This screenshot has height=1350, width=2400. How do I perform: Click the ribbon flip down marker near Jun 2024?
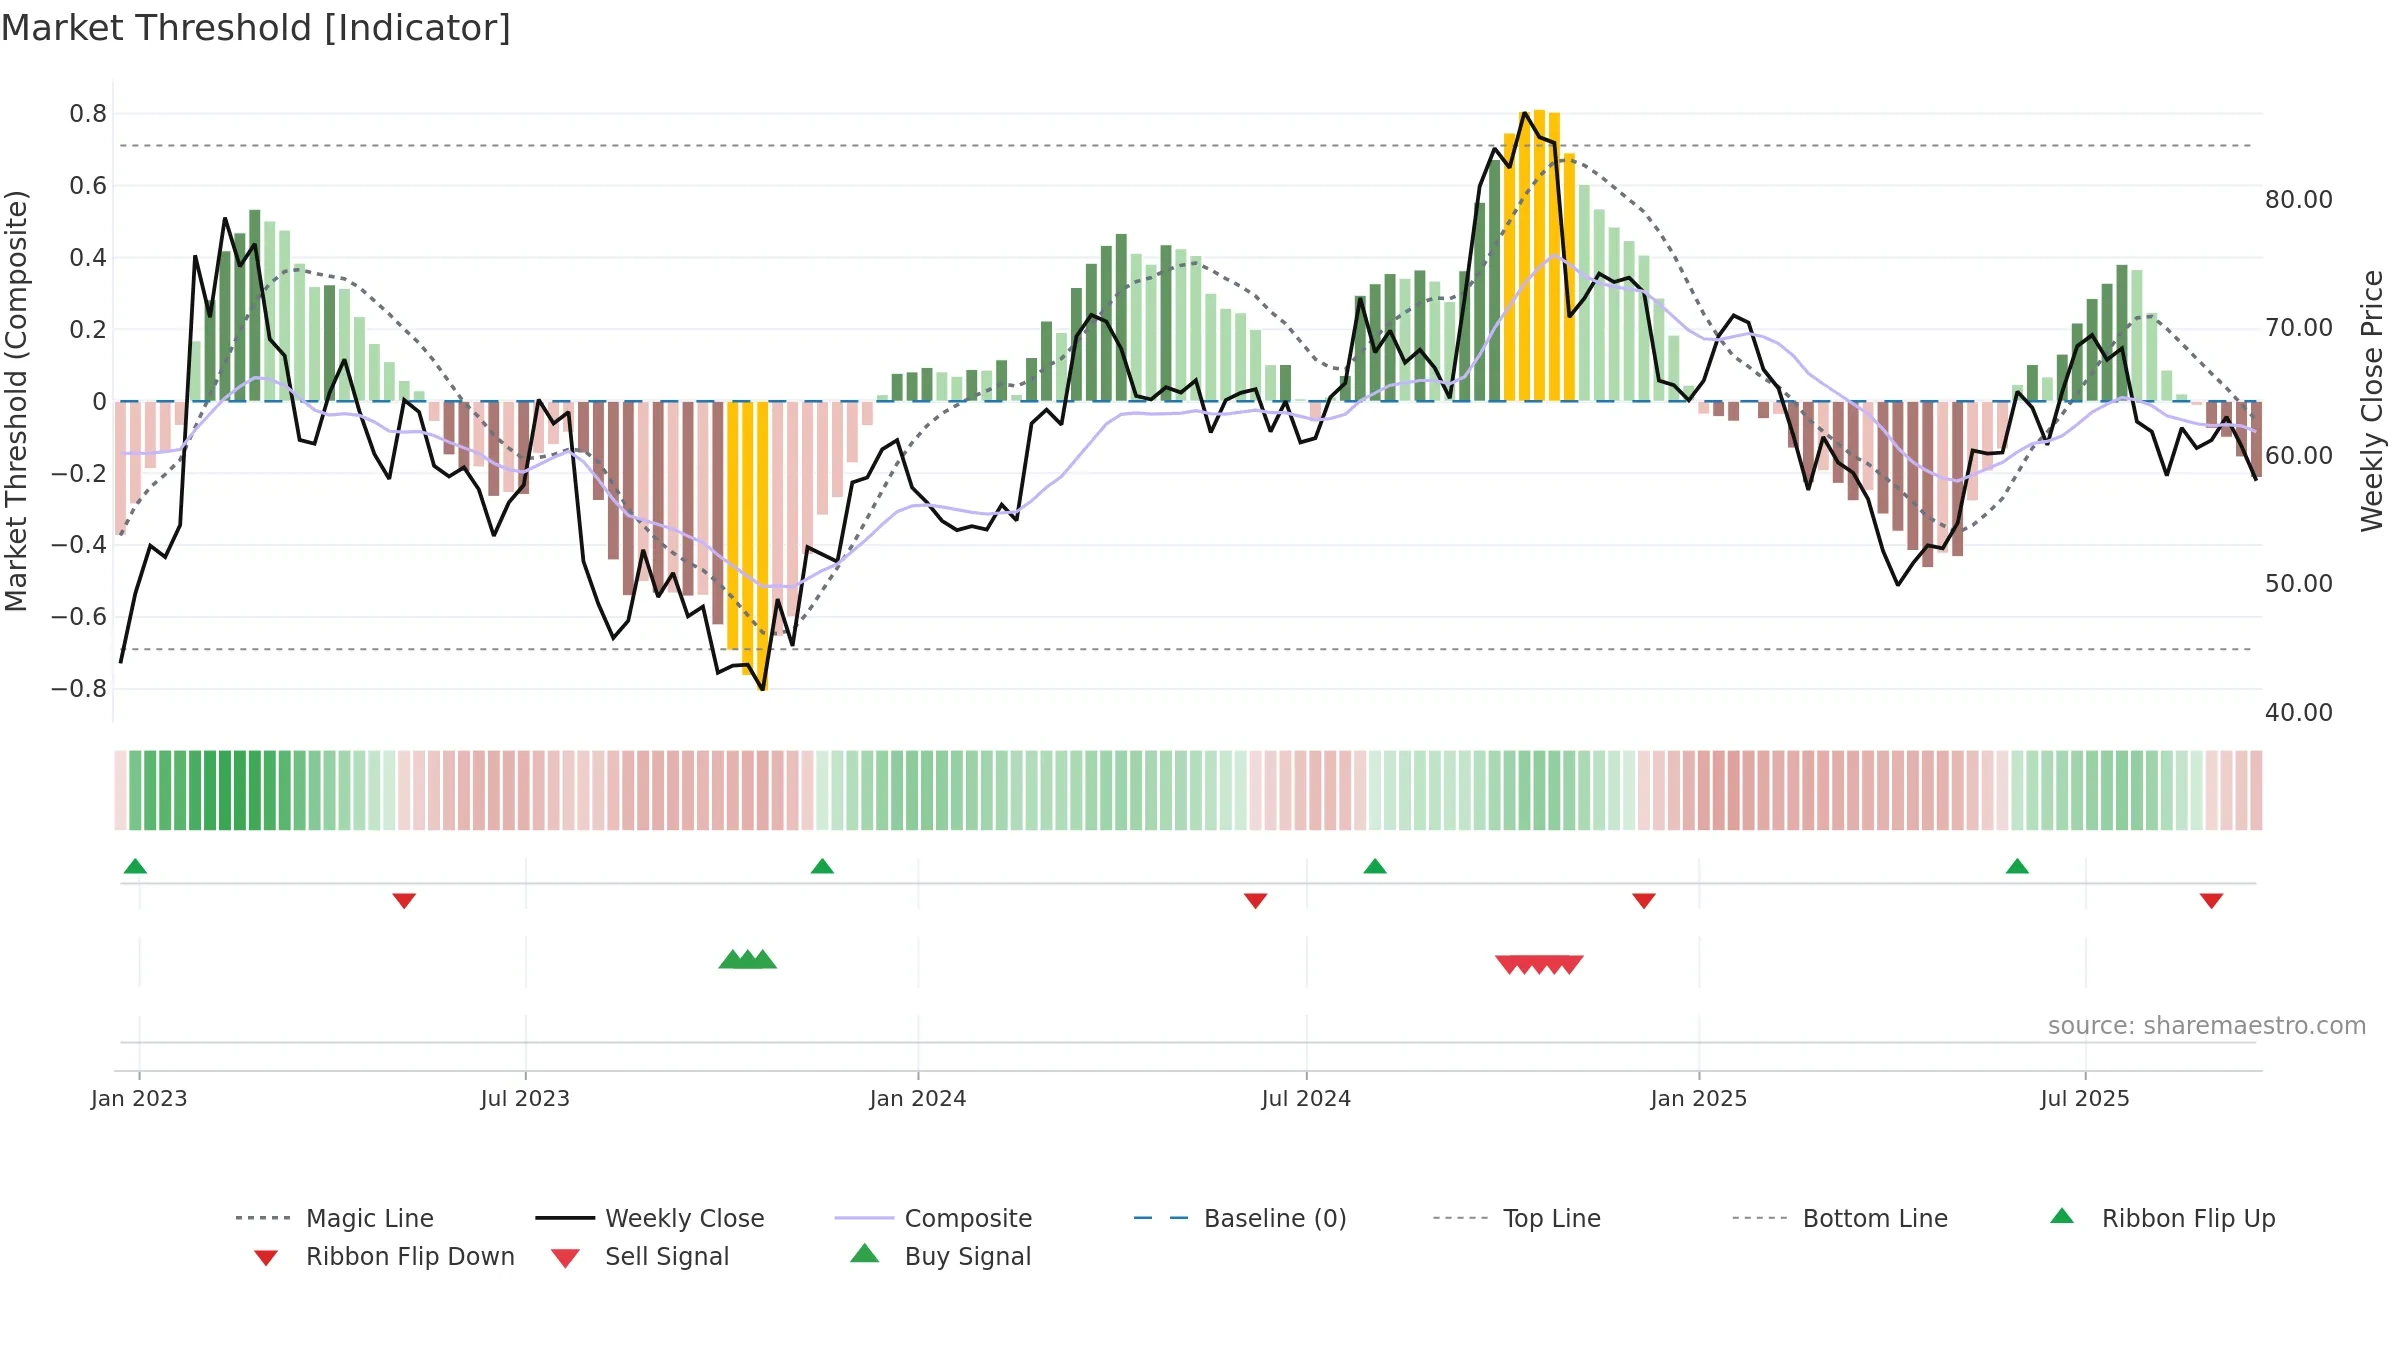pyautogui.click(x=1256, y=901)
